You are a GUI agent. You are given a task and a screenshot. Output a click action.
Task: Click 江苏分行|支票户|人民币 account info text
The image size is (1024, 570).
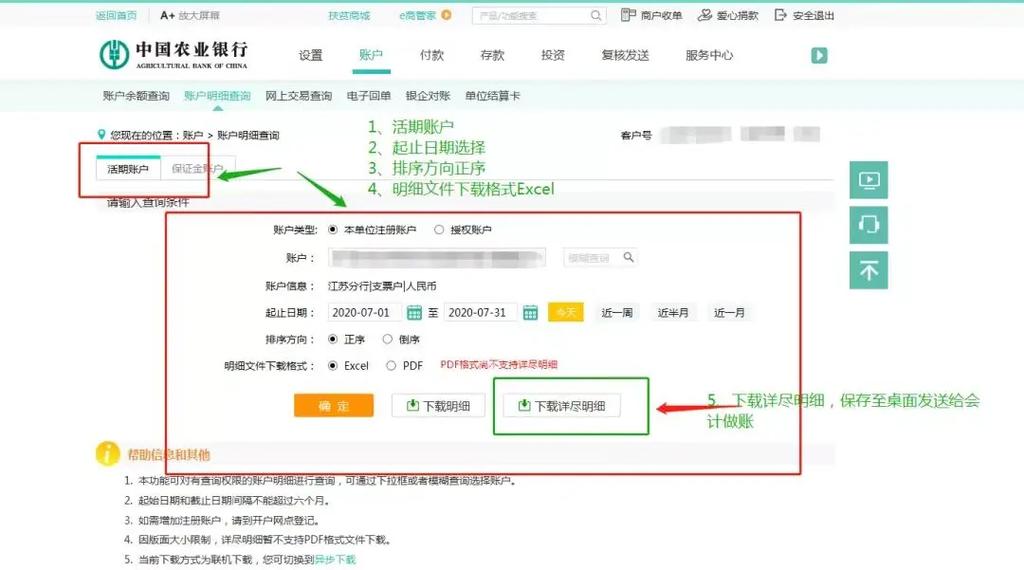382,286
